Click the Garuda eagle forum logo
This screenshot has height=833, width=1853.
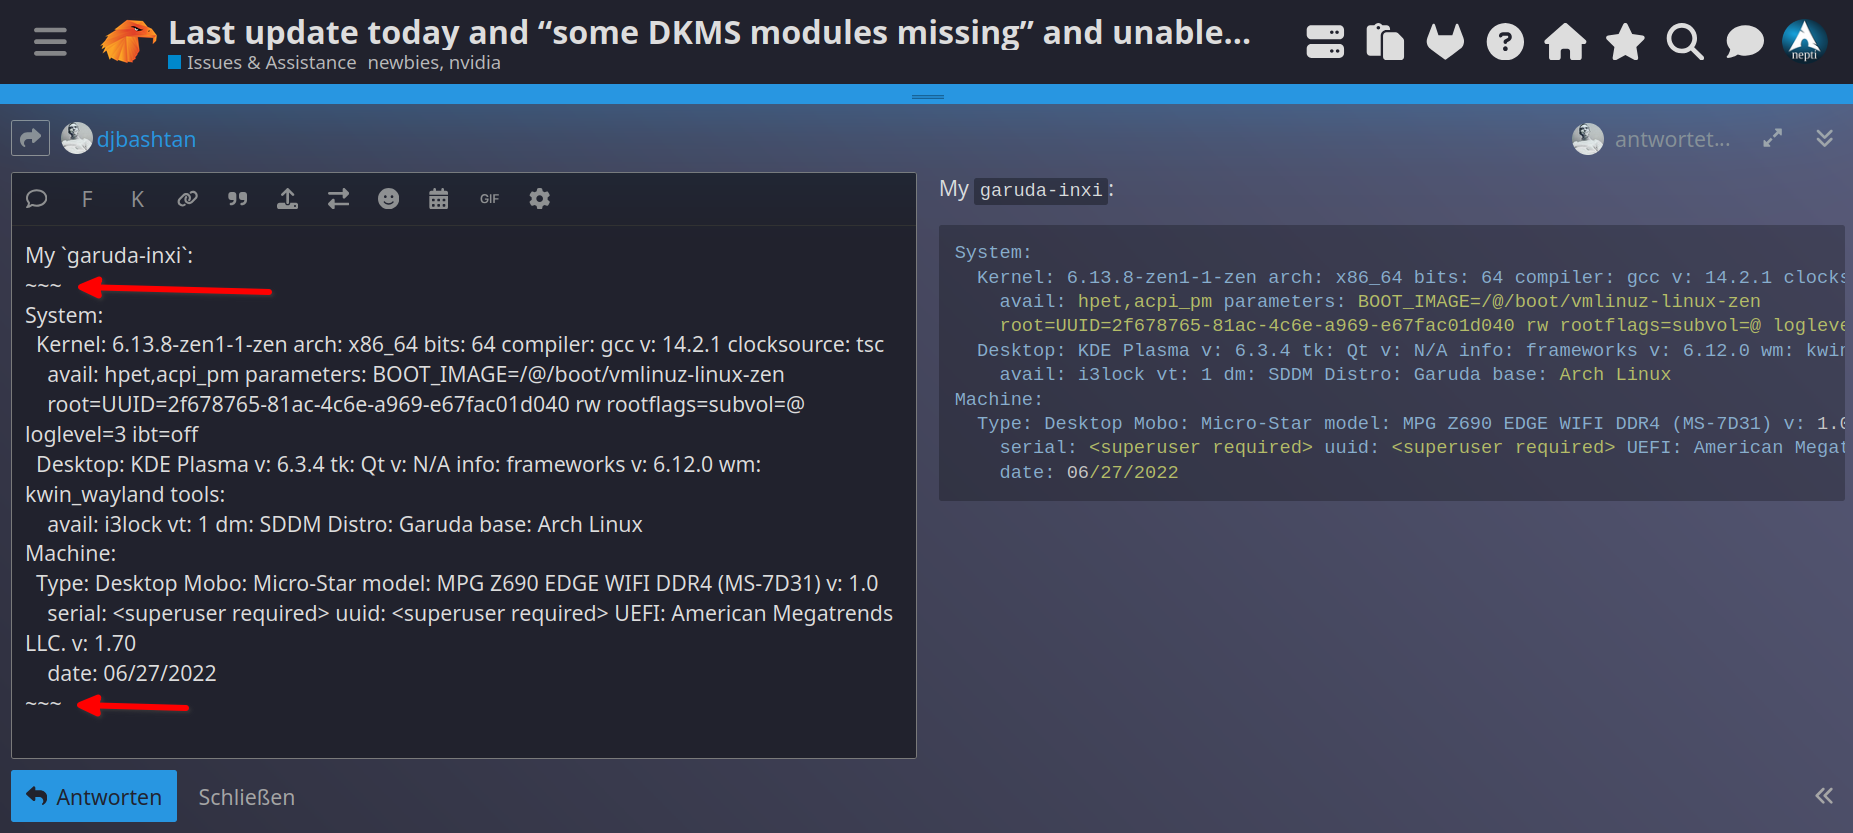click(x=129, y=42)
